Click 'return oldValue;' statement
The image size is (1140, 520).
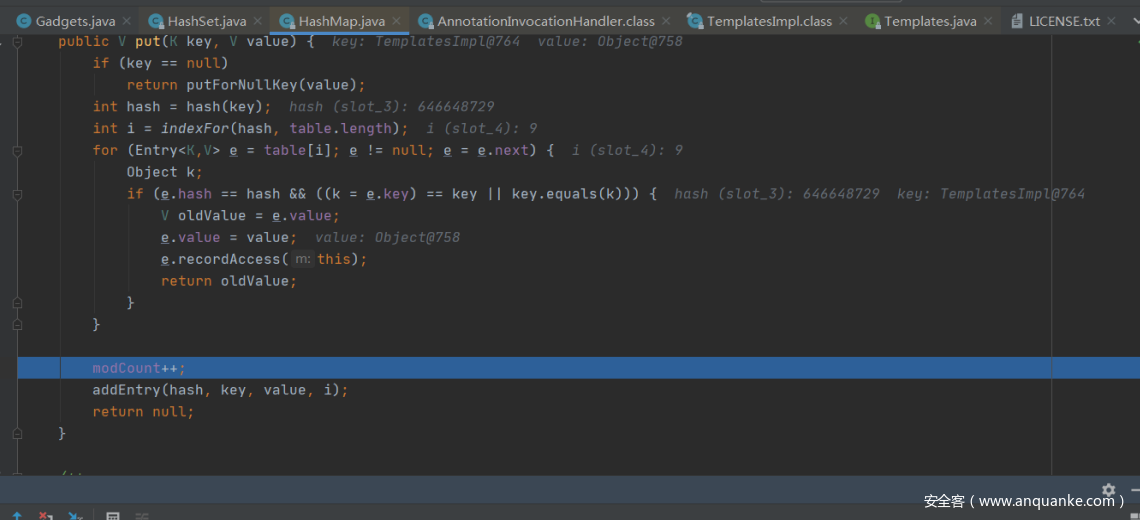pyautogui.click(x=229, y=281)
